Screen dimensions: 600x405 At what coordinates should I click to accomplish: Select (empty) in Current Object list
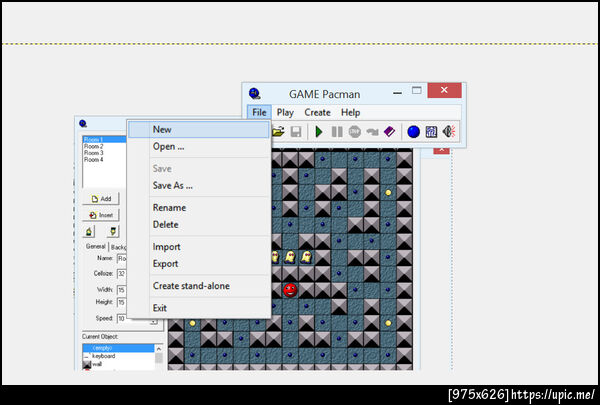pos(119,348)
